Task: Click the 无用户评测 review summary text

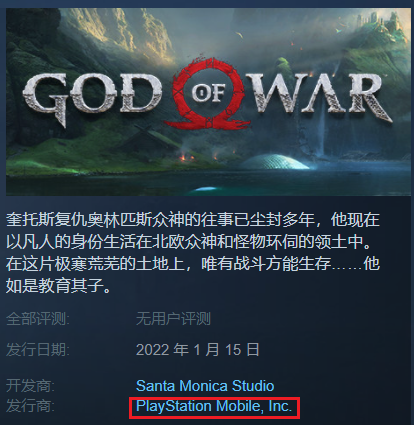Action: click(173, 319)
